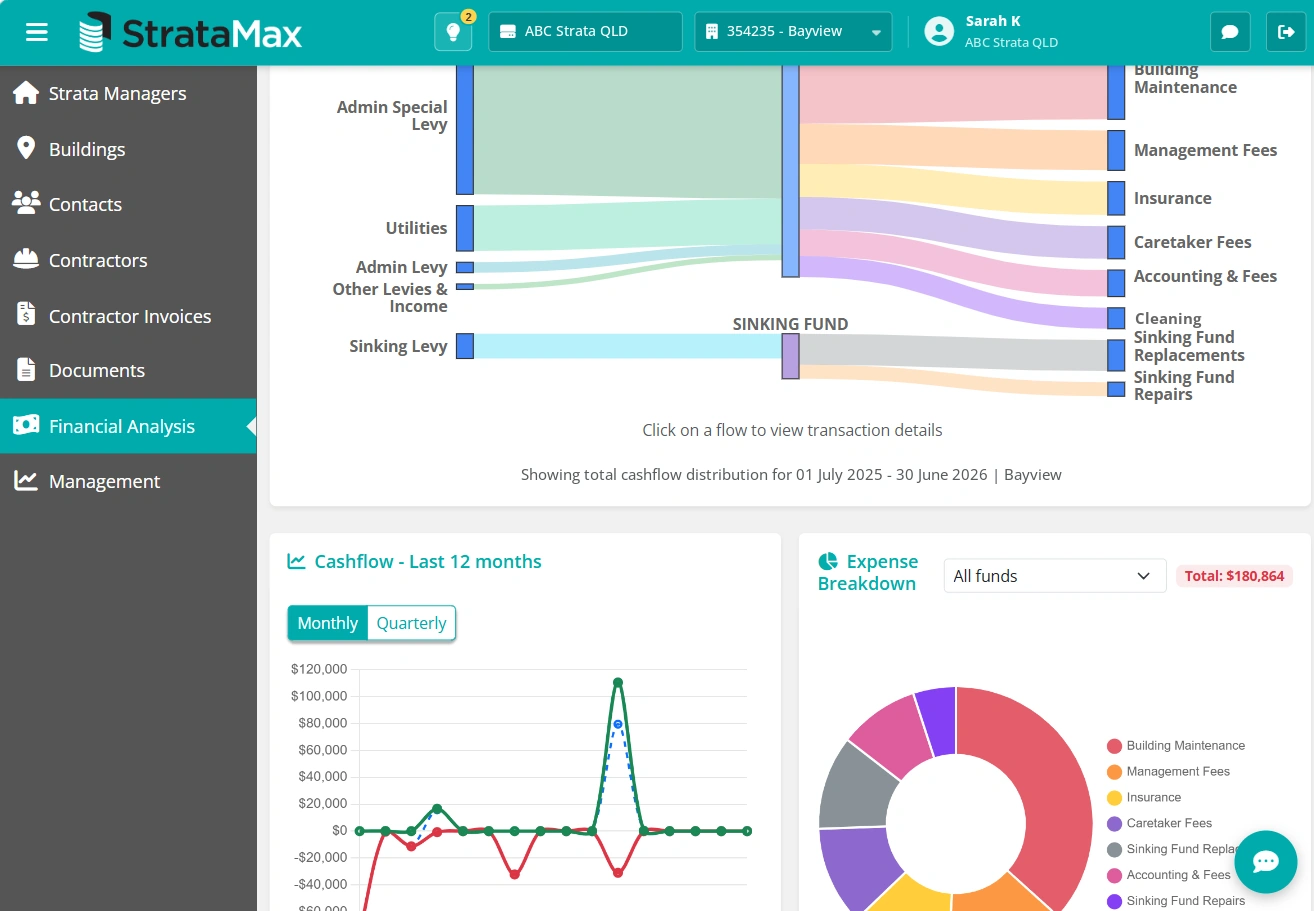Toggle Caretaker Fees legend entry
The width and height of the screenshot is (1314, 911).
tap(1159, 824)
